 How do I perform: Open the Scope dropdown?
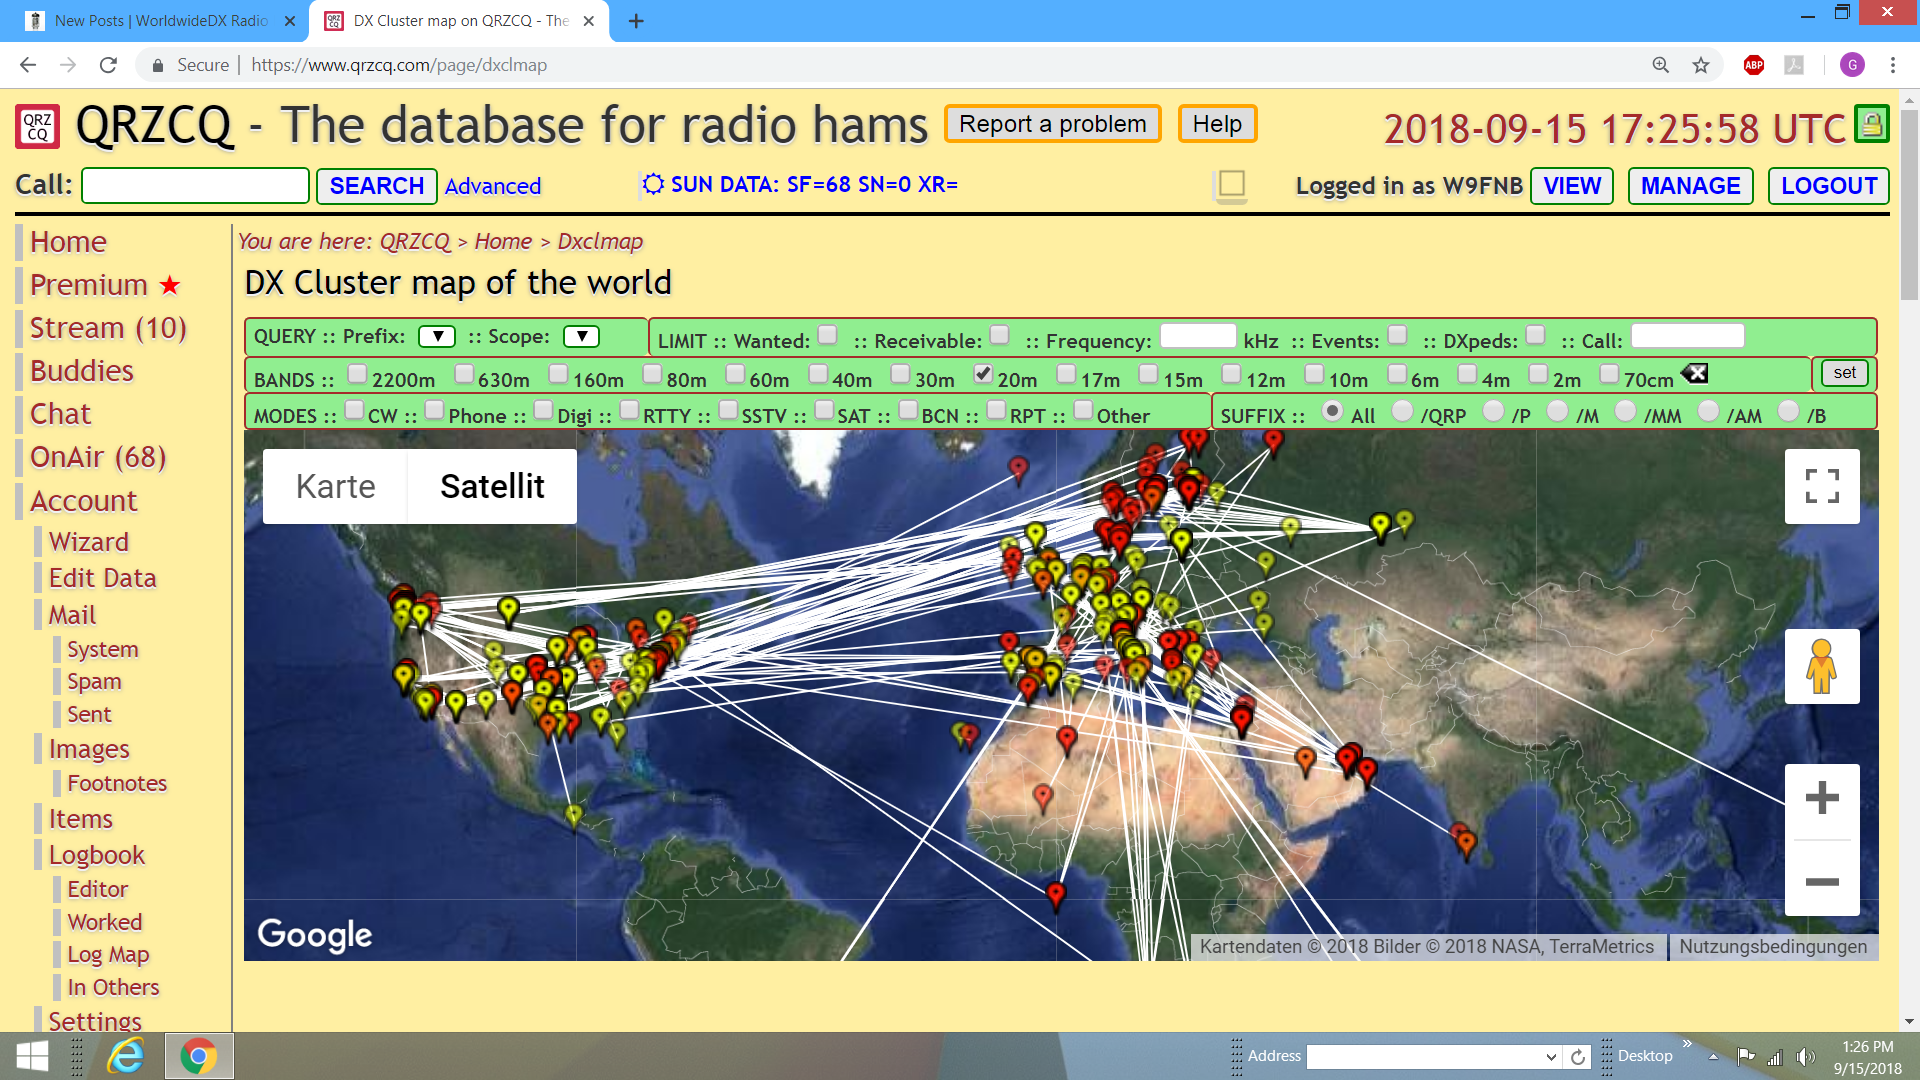[581, 336]
